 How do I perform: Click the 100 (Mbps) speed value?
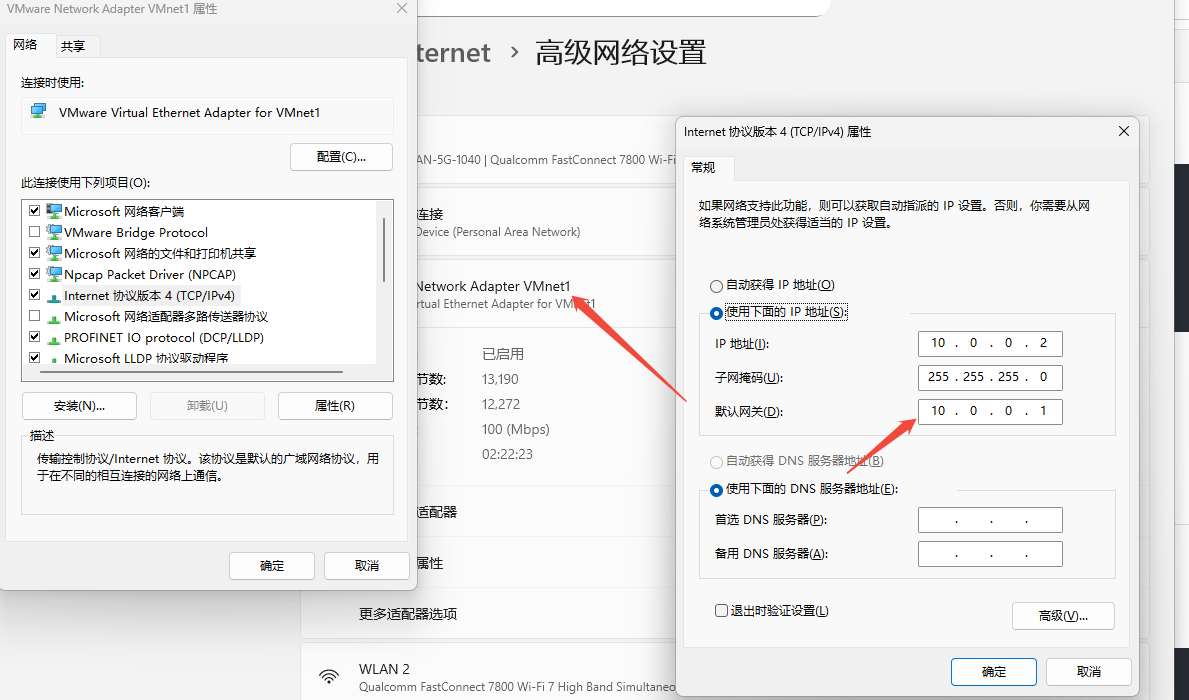coord(516,429)
